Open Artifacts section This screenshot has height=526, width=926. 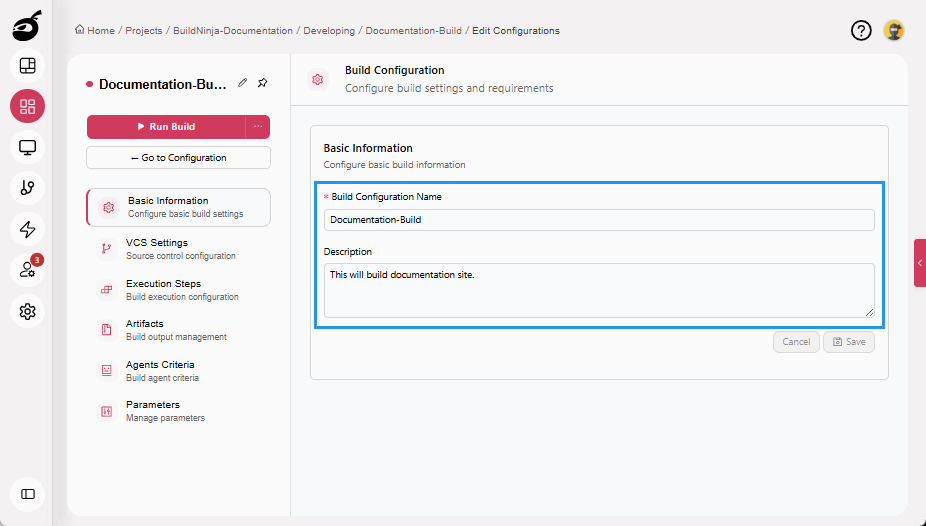click(x=178, y=330)
